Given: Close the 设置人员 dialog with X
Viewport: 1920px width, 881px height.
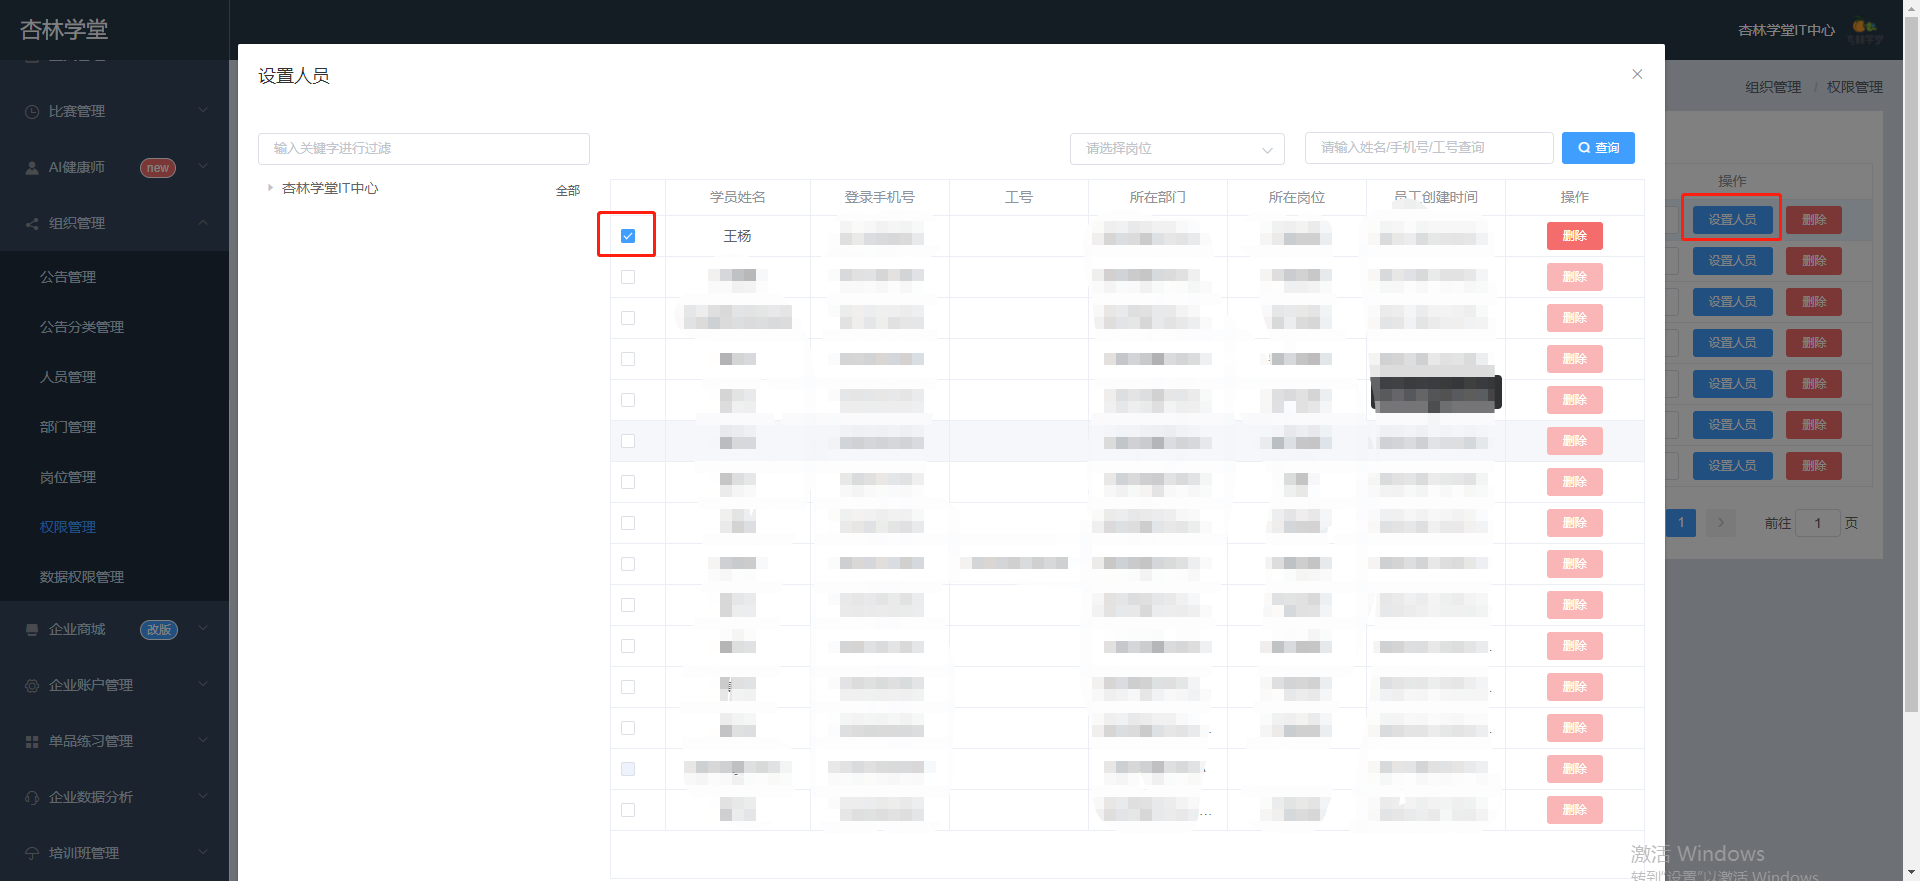Looking at the screenshot, I should tap(1637, 74).
